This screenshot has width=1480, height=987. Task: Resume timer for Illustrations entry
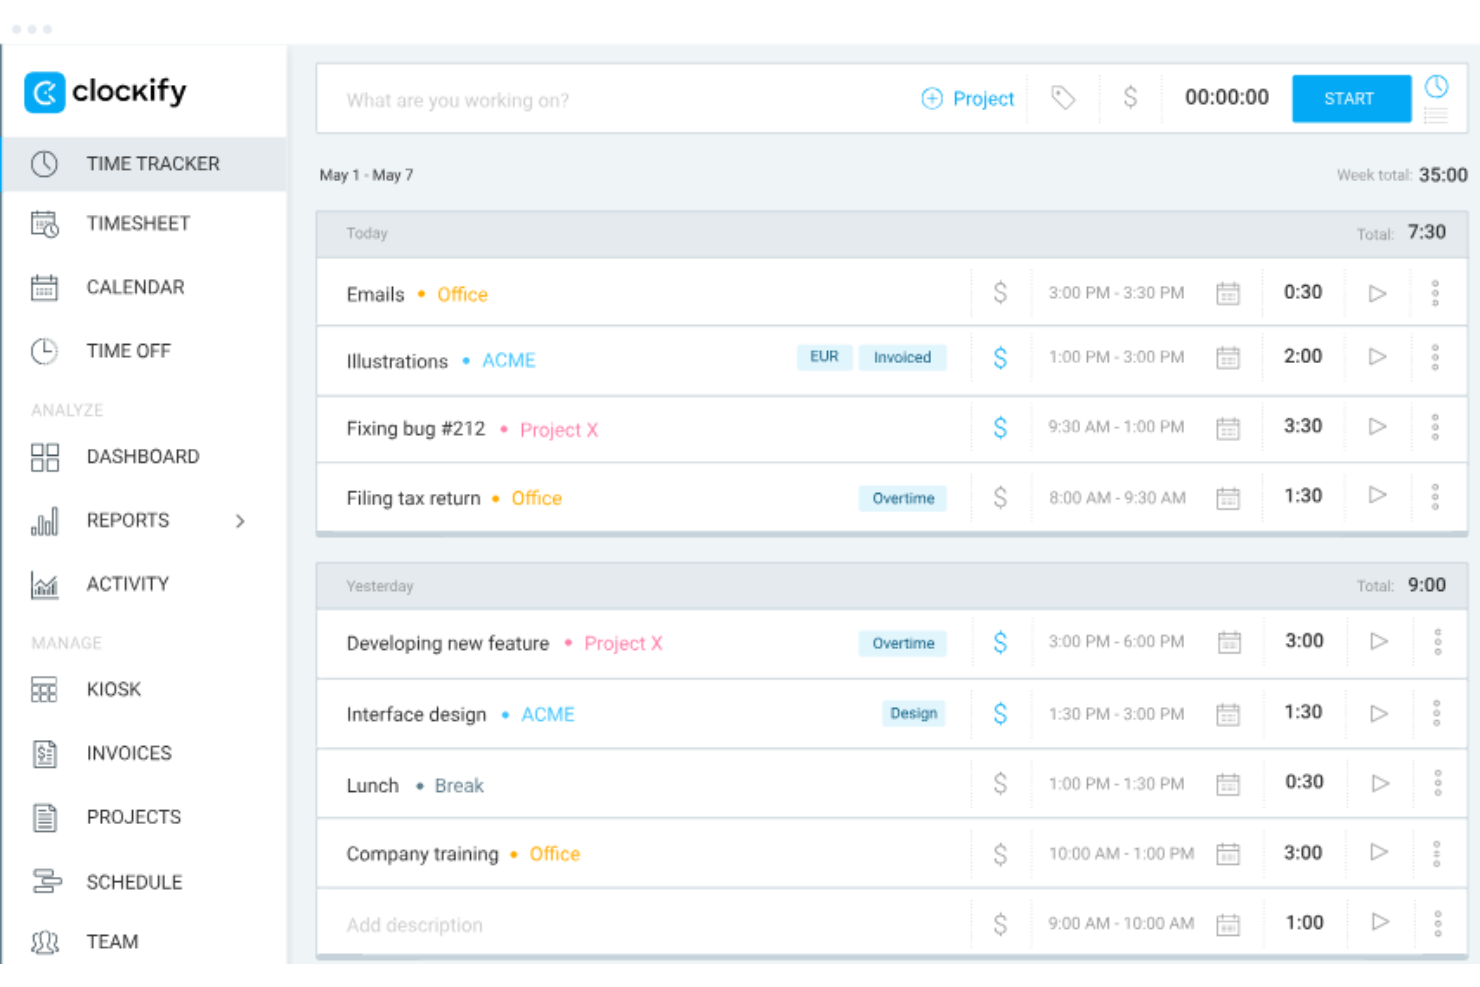pos(1378,357)
